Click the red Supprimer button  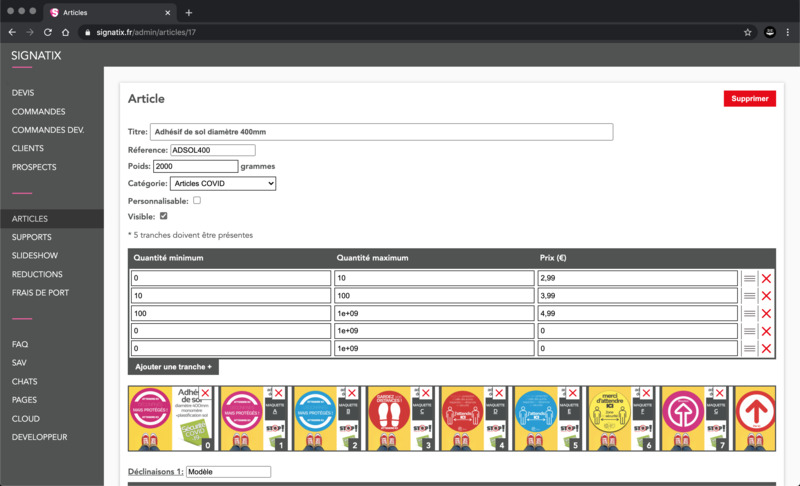click(x=749, y=99)
